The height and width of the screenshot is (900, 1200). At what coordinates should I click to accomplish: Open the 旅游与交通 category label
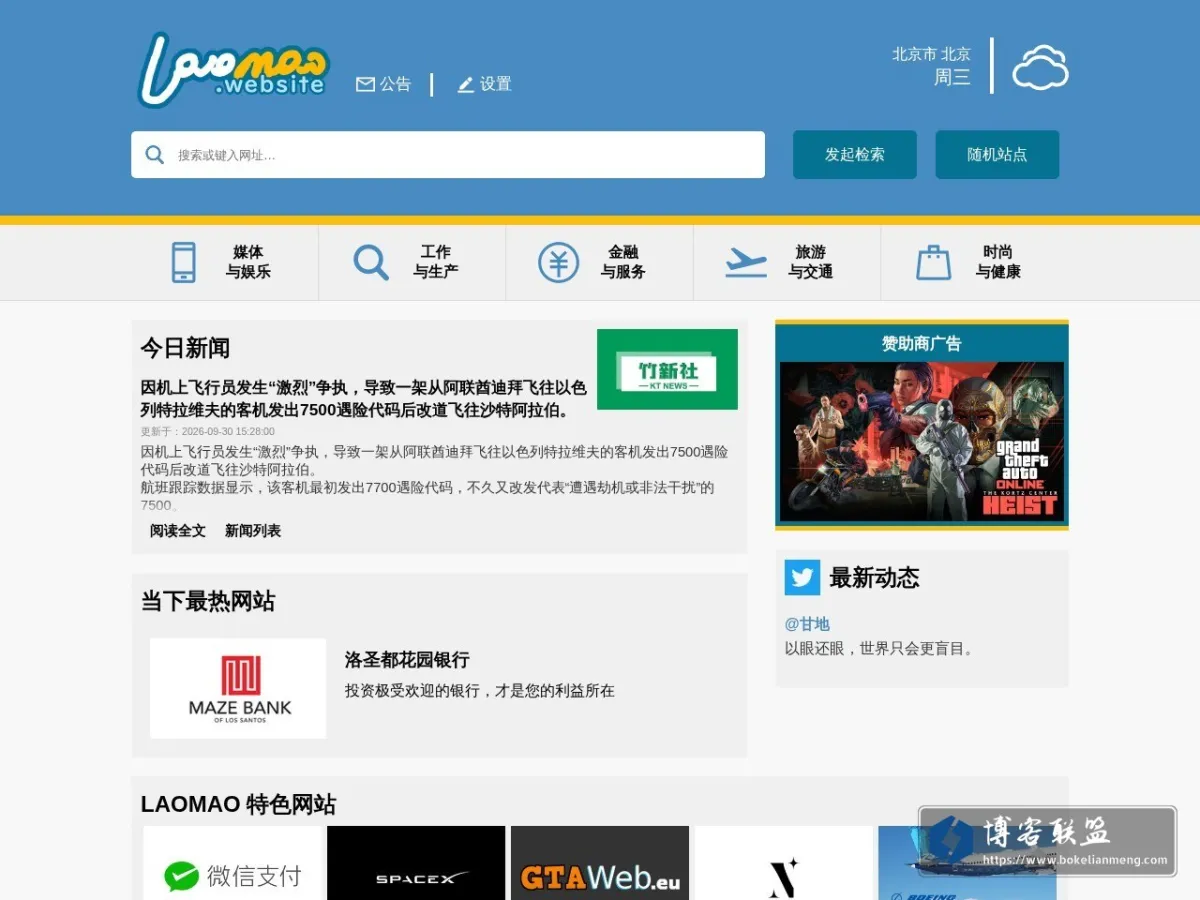tap(810, 262)
